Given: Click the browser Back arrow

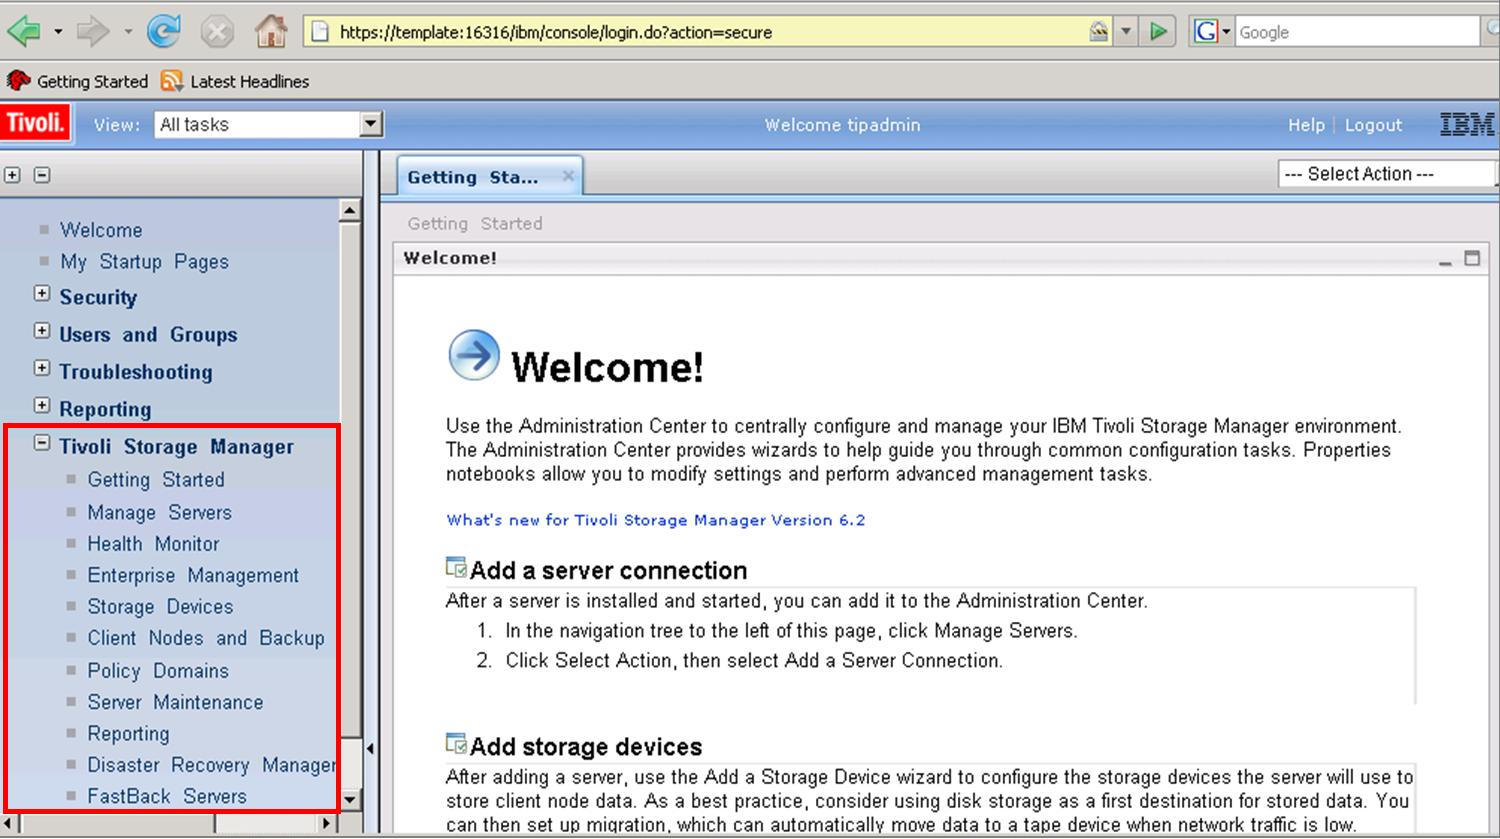Looking at the screenshot, I should 23,32.
